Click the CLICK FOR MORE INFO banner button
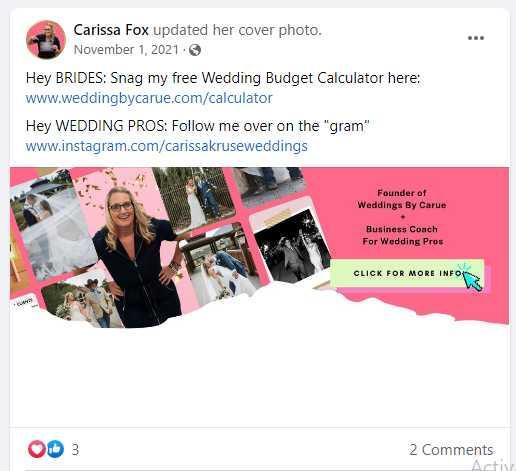The width and height of the screenshot is (516, 471). pos(407,273)
